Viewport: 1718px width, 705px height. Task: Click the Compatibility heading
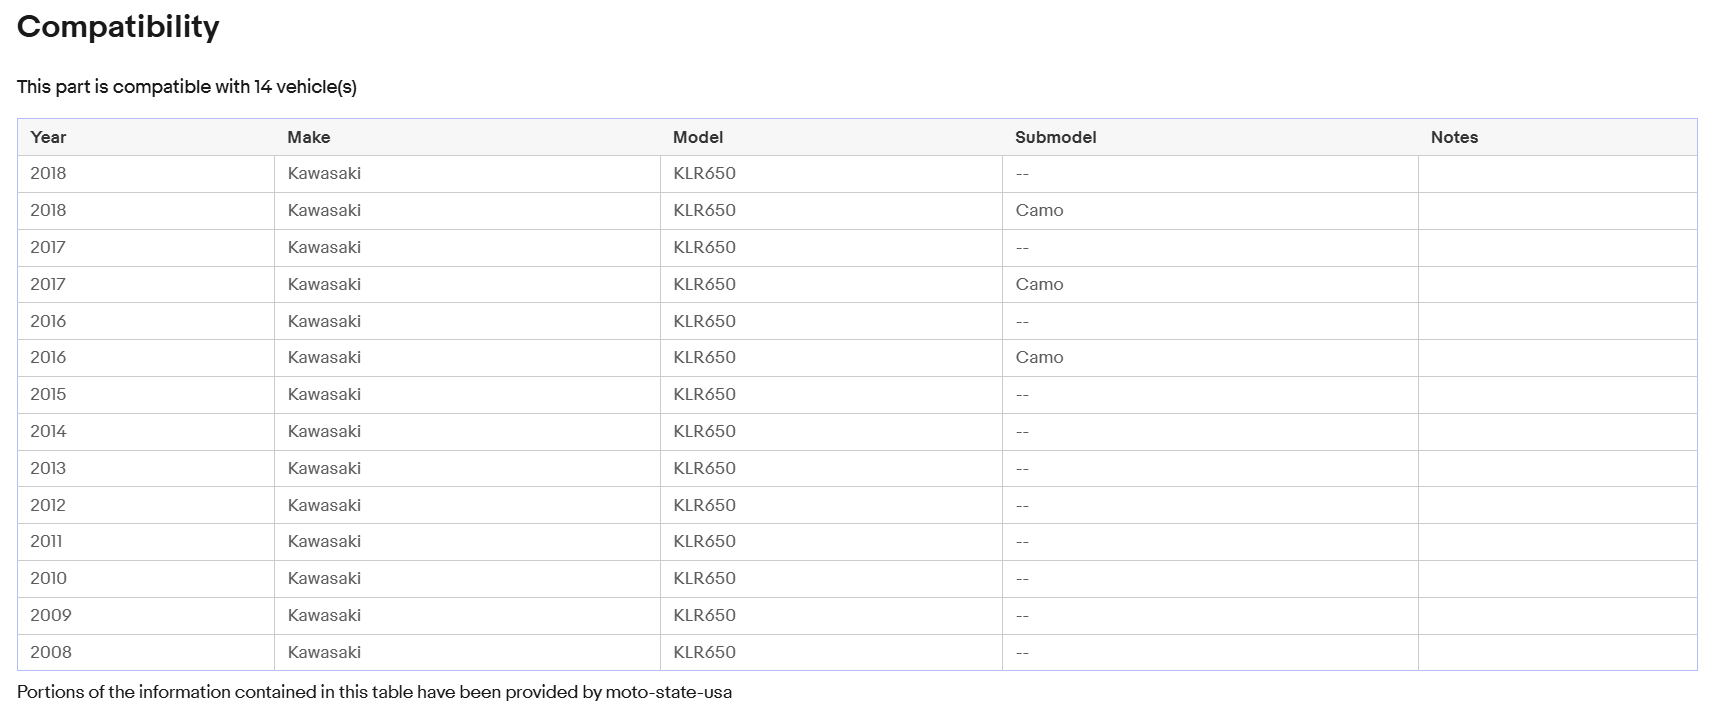[x=118, y=27]
